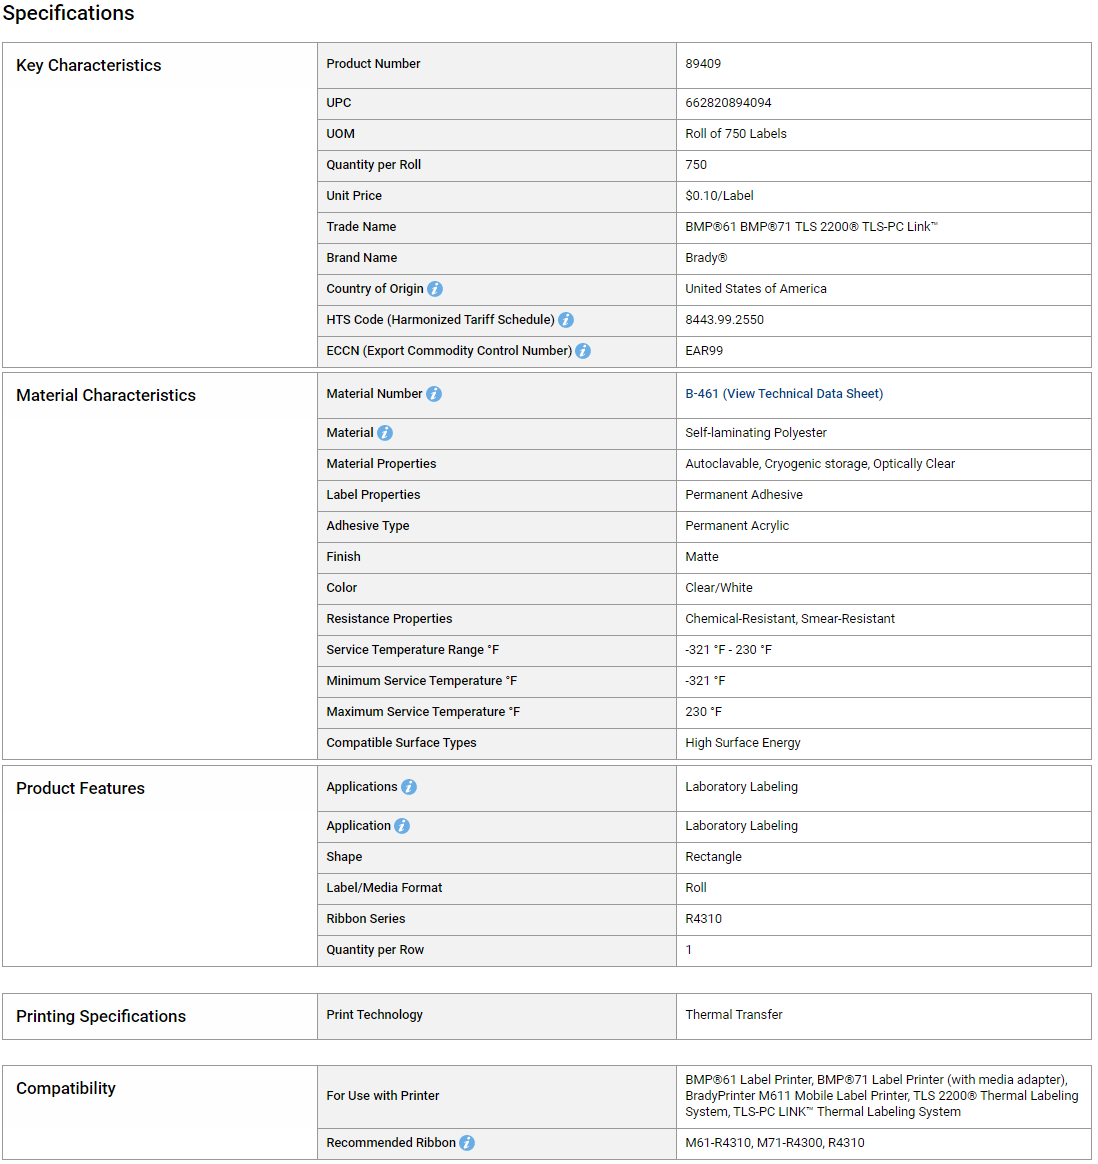This screenshot has height=1164, width=1098.
Task: Show Recommended Ribbon info icon details
Action: tap(467, 1143)
